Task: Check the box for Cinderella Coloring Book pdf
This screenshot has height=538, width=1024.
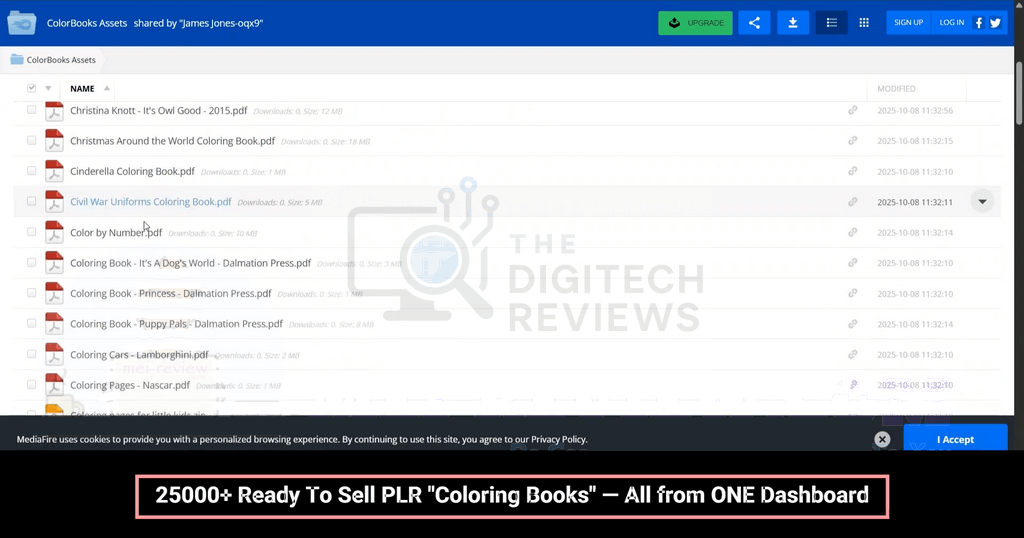Action: [31, 171]
